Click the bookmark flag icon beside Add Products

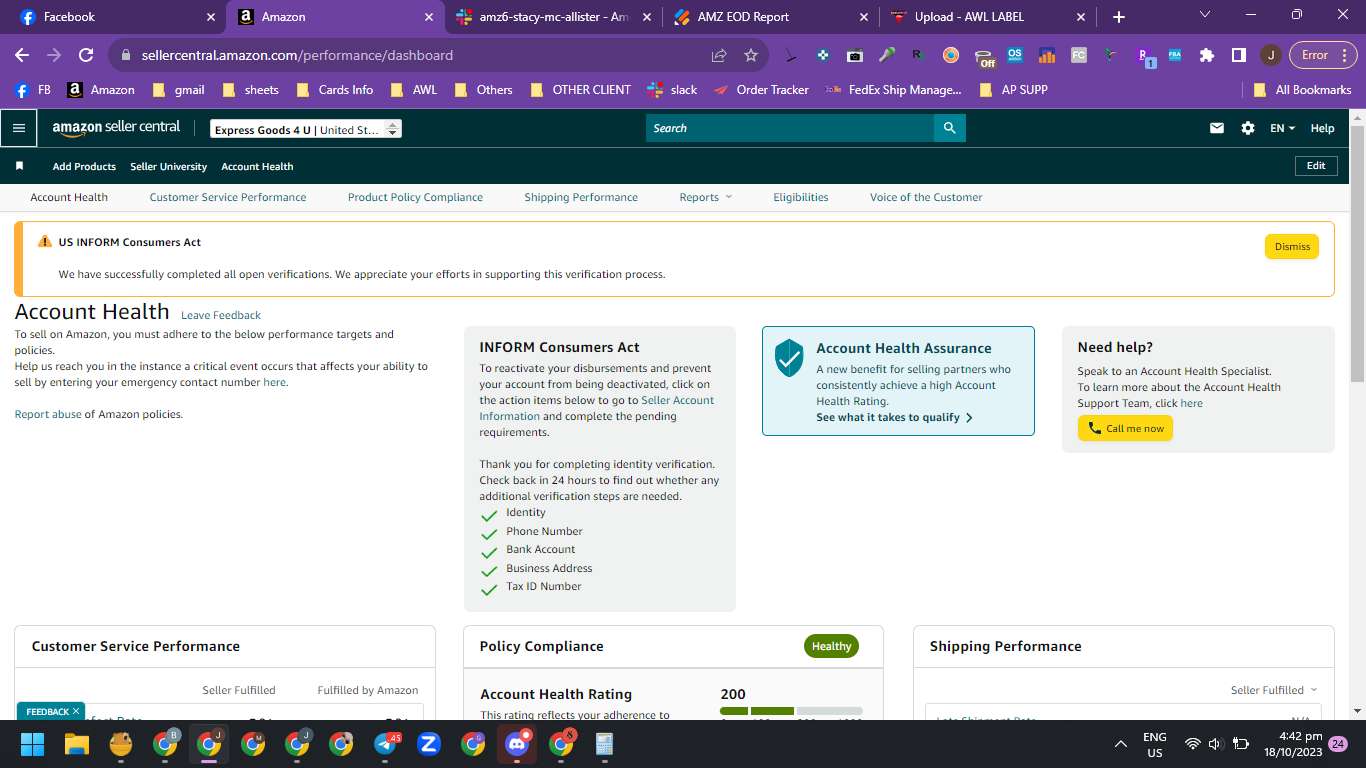point(19,166)
